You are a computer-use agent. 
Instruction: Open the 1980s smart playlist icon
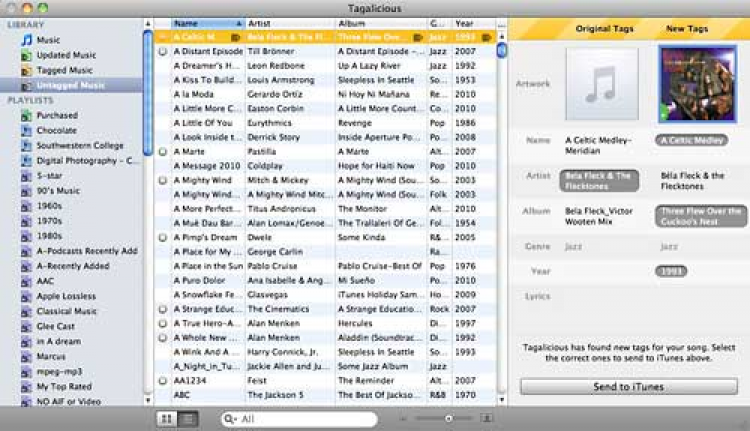click(27, 236)
